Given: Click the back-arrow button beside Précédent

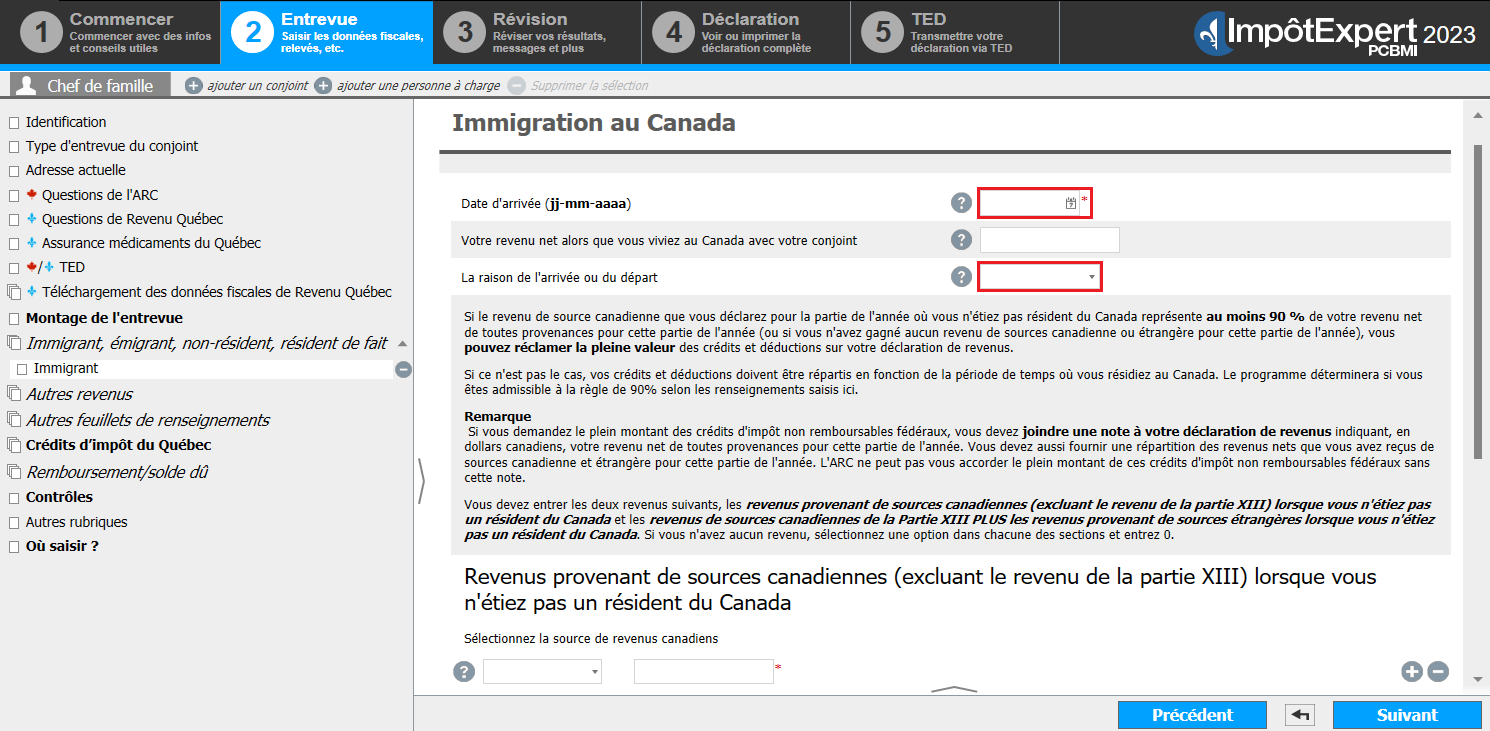Looking at the screenshot, I should [x=1300, y=715].
